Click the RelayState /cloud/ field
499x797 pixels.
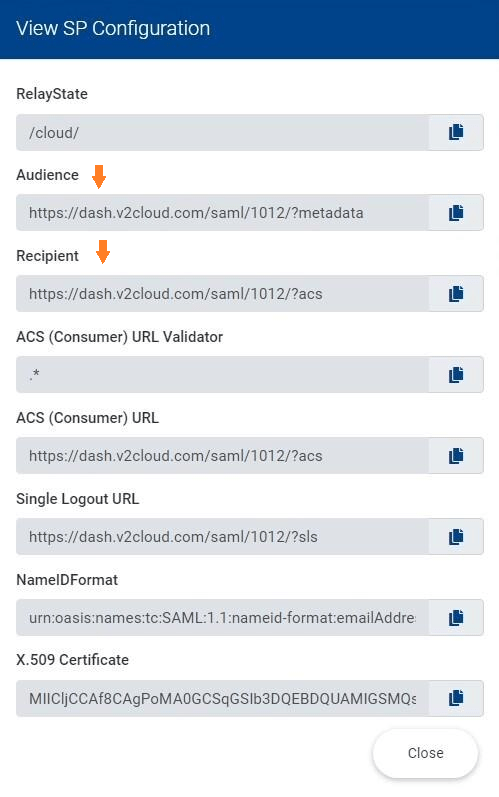(x=223, y=132)
